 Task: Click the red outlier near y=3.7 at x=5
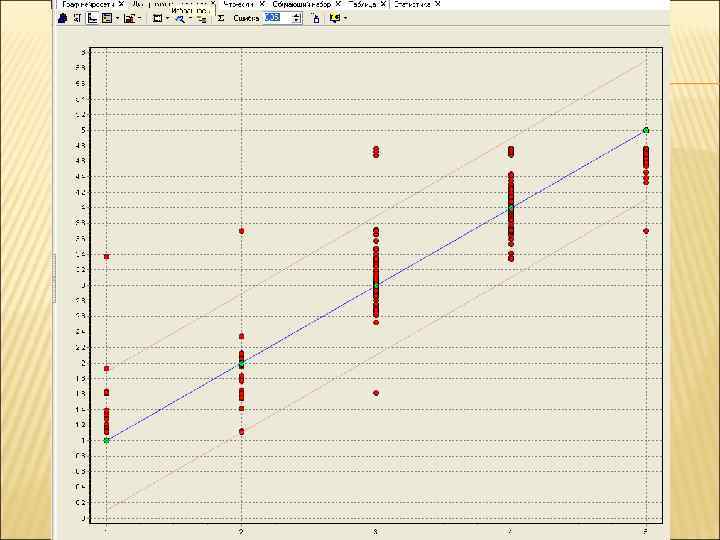[646, 231]
